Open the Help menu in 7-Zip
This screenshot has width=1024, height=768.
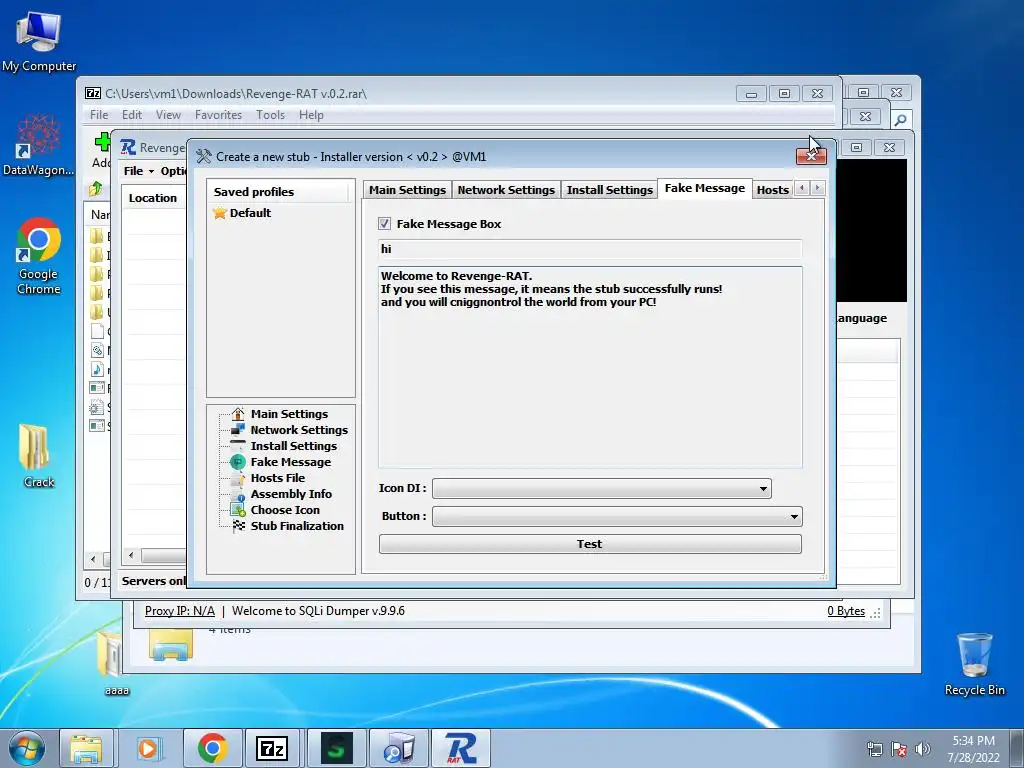(x=311, y=115)
